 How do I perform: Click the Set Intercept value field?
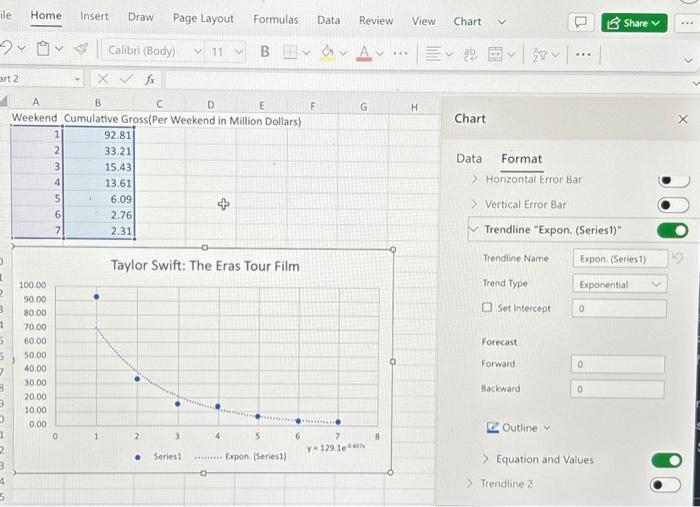coord(619,309)
